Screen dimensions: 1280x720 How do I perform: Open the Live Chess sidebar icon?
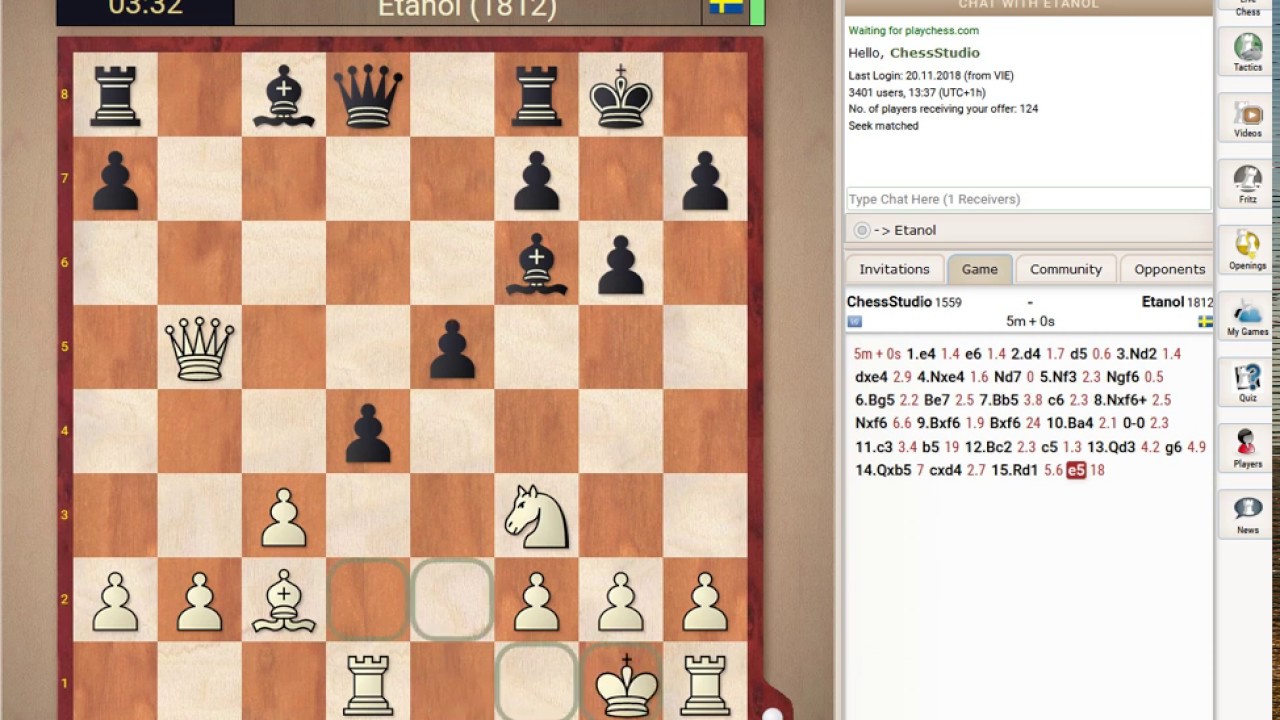[1247, 8]
